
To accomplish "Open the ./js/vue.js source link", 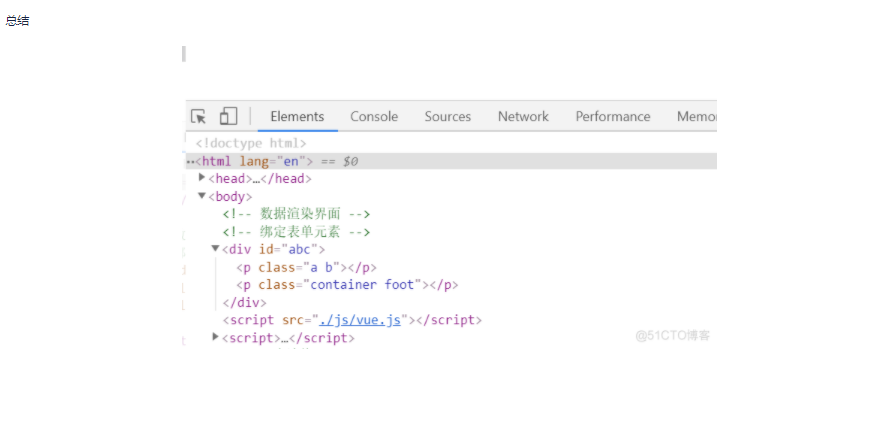I will pyautogui.click(x=359, y=320).
